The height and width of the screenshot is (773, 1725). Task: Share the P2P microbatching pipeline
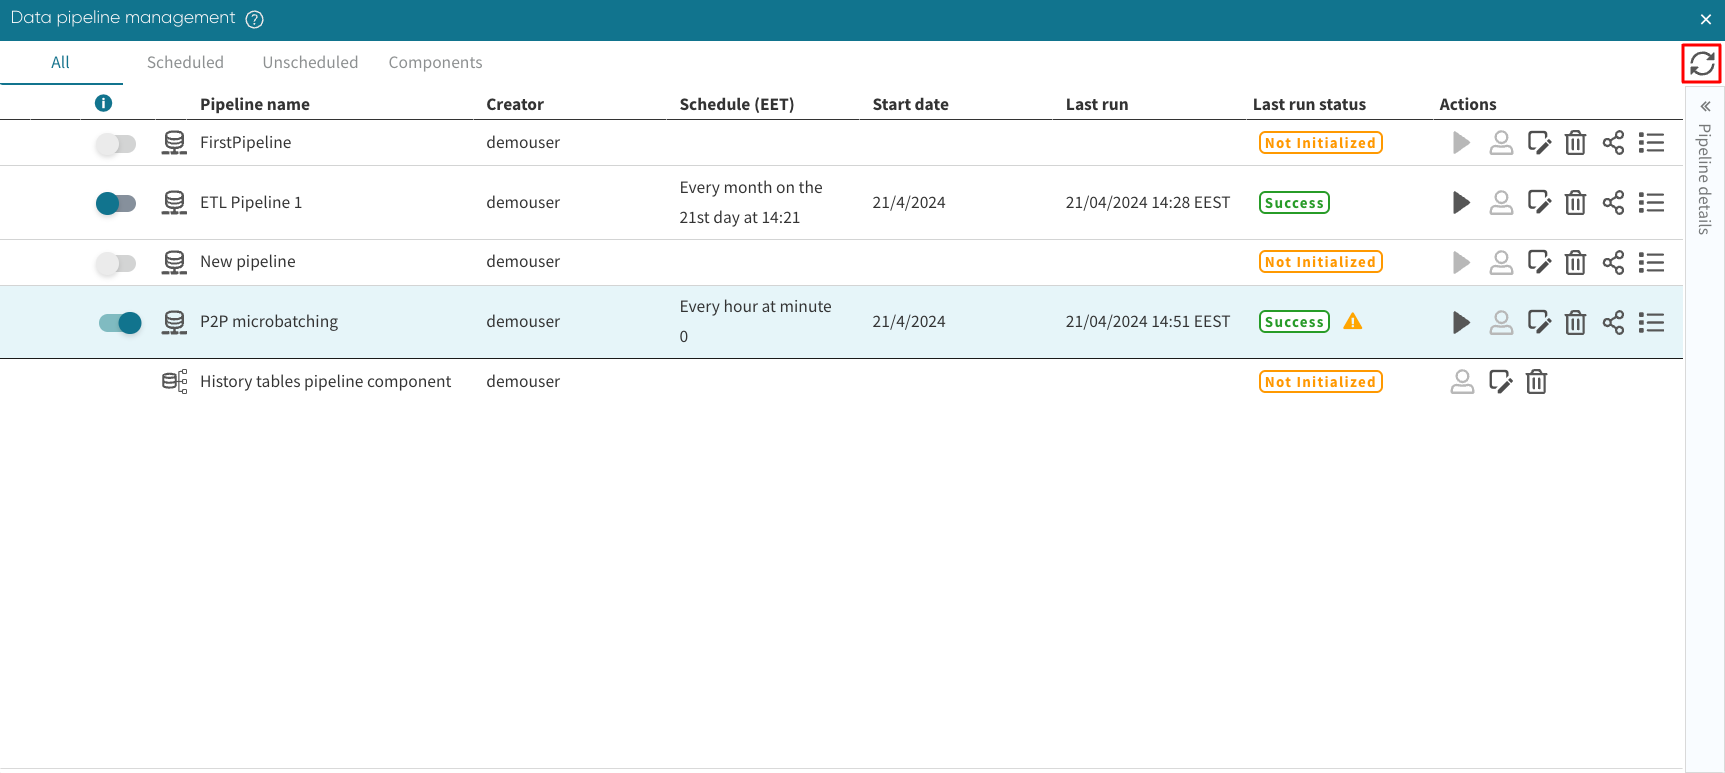(x=1613, y=322)
